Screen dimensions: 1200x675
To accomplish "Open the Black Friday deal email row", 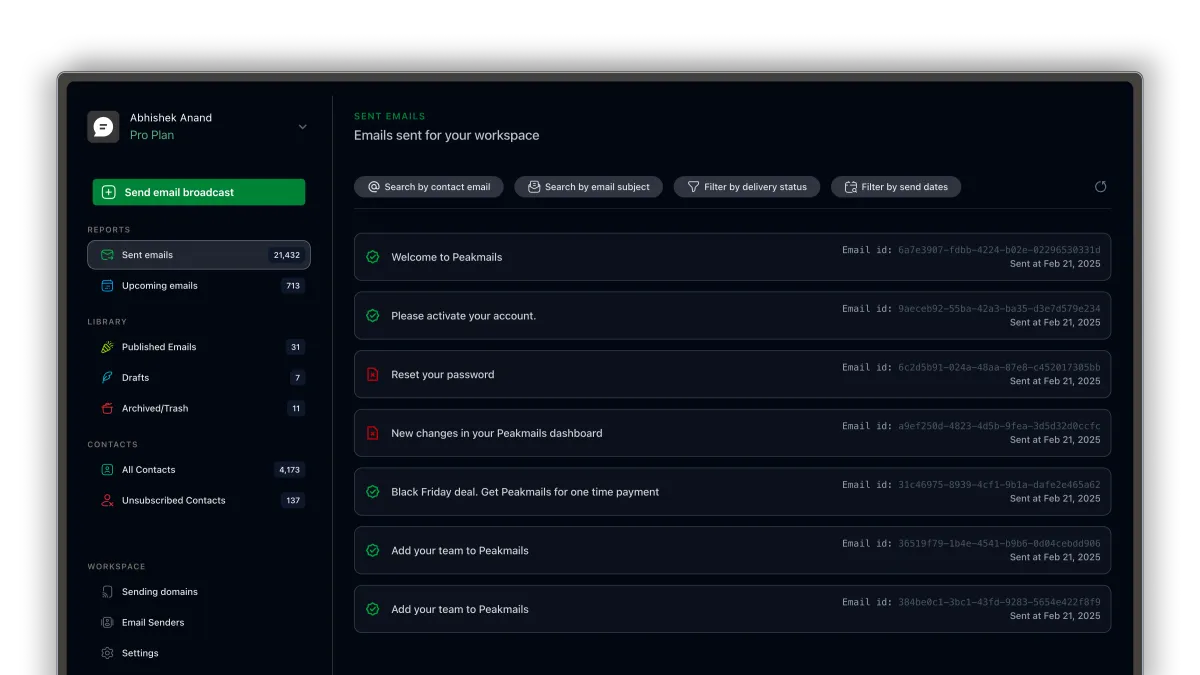I will coord(732,492).
